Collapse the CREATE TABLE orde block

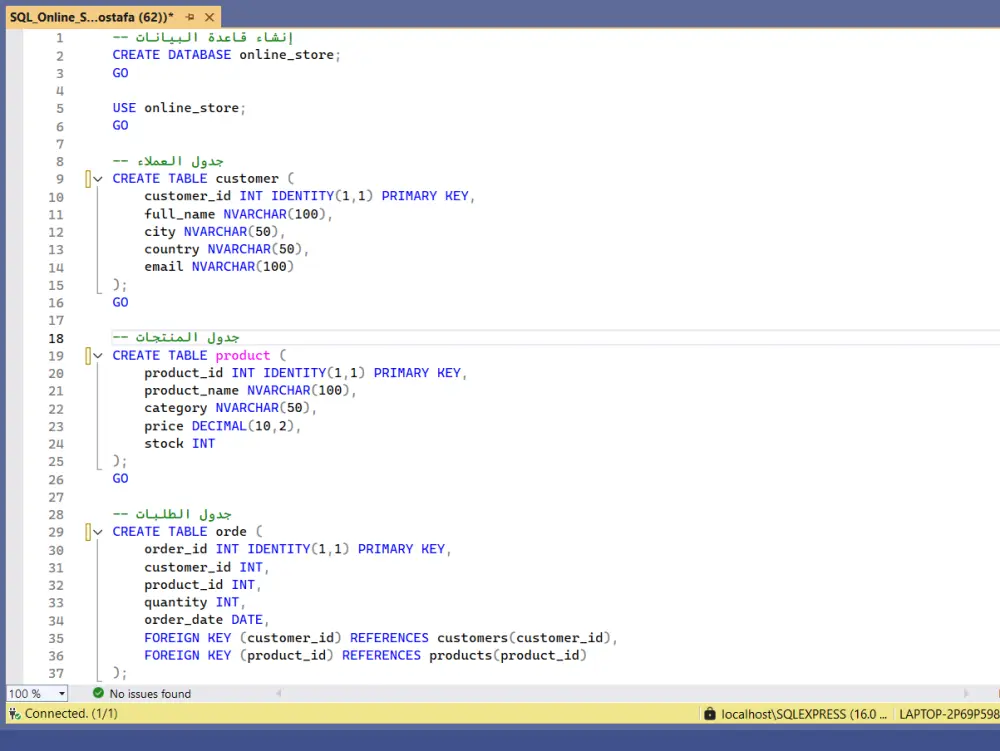[x=98, y=532]
